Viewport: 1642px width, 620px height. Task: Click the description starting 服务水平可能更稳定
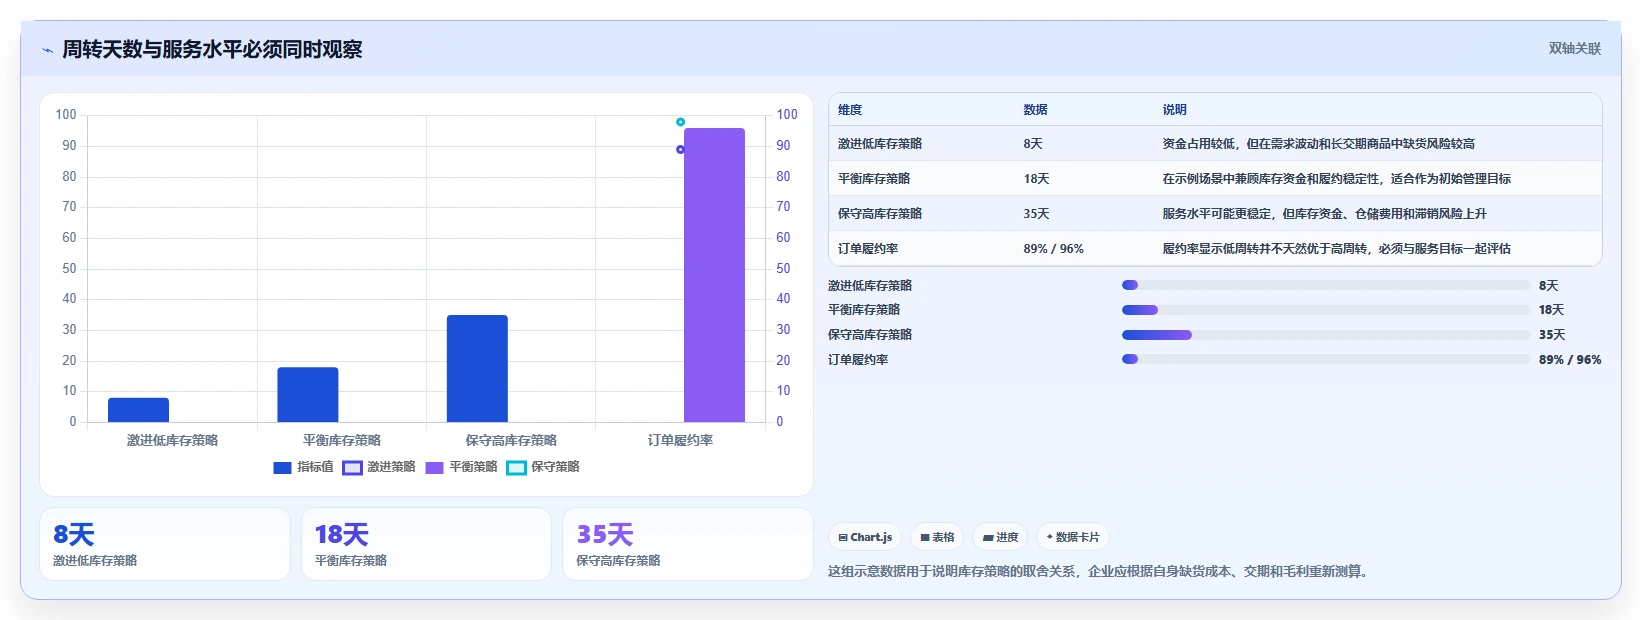pyautogui.click(x=1324, y=214)
